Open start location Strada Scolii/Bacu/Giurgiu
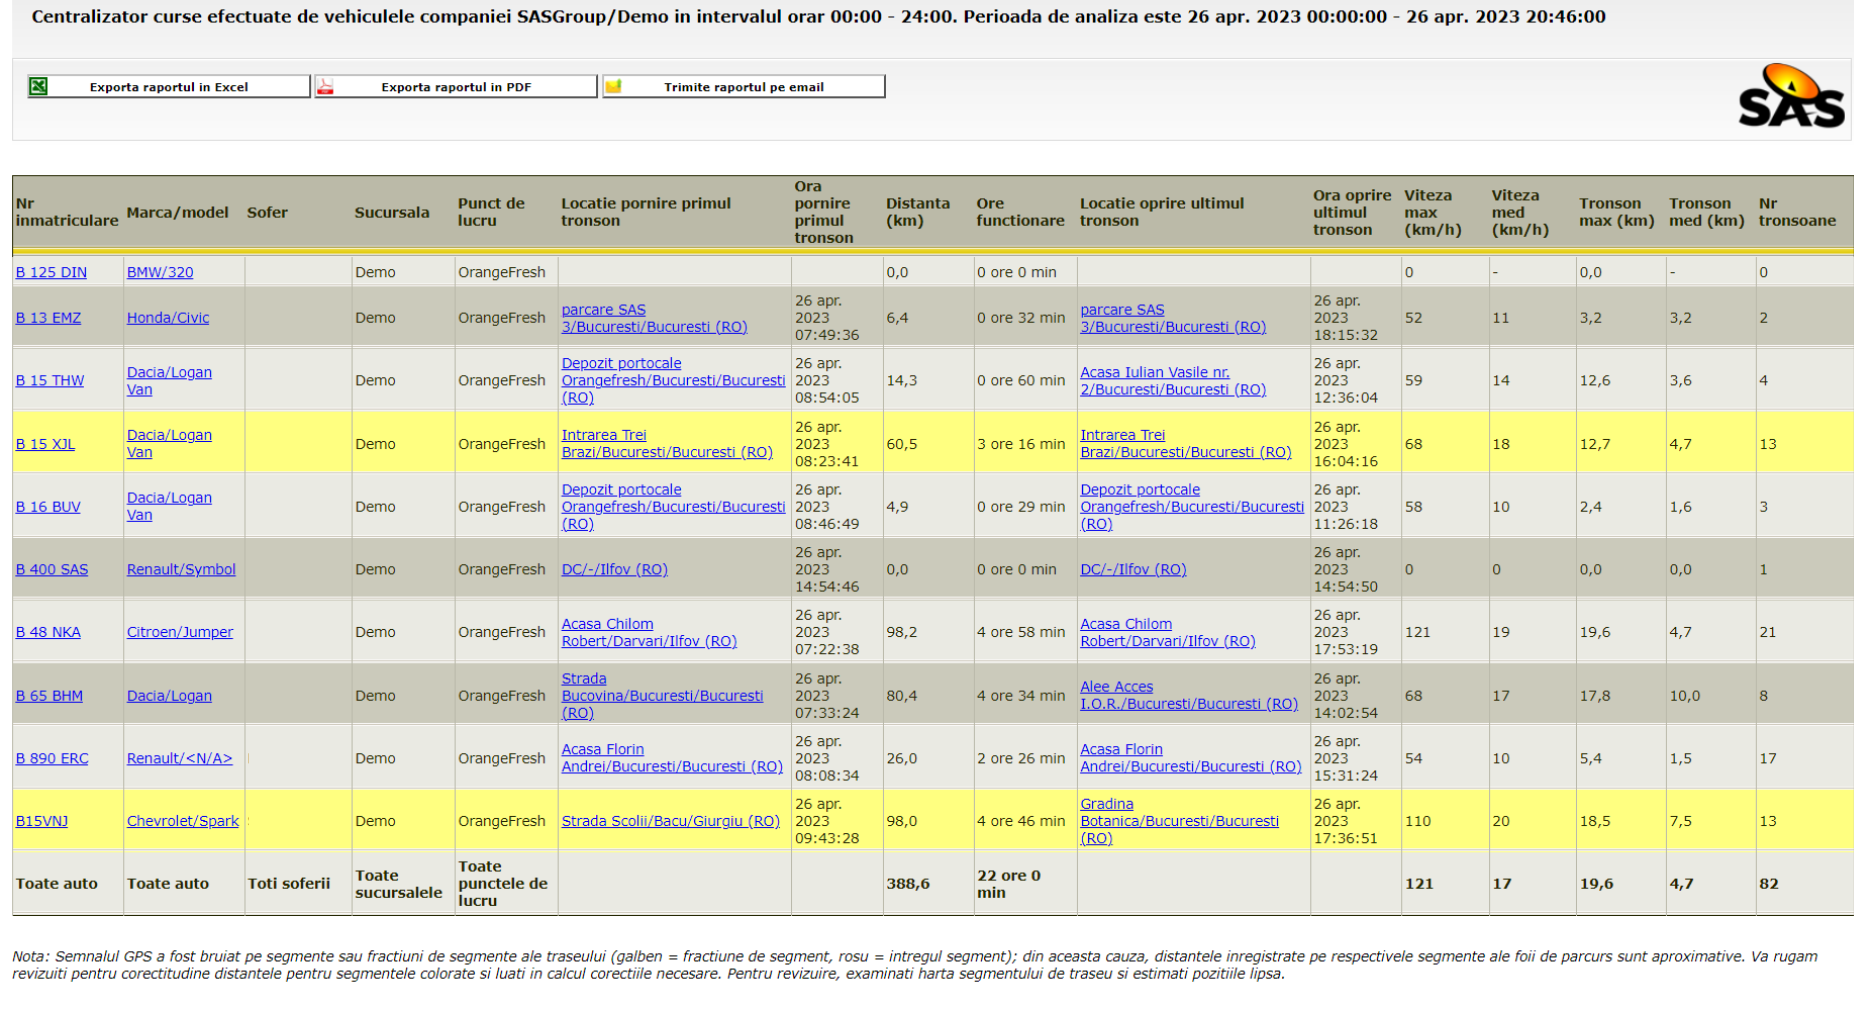1854x1029 pixels. (x=670, y=821)
